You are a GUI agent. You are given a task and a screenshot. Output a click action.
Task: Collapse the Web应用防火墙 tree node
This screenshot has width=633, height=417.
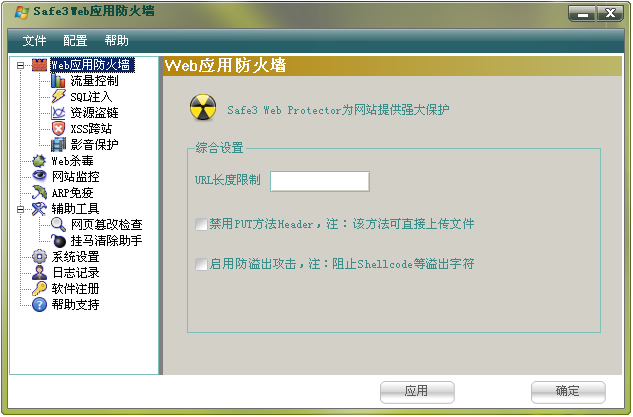[20, 65]
